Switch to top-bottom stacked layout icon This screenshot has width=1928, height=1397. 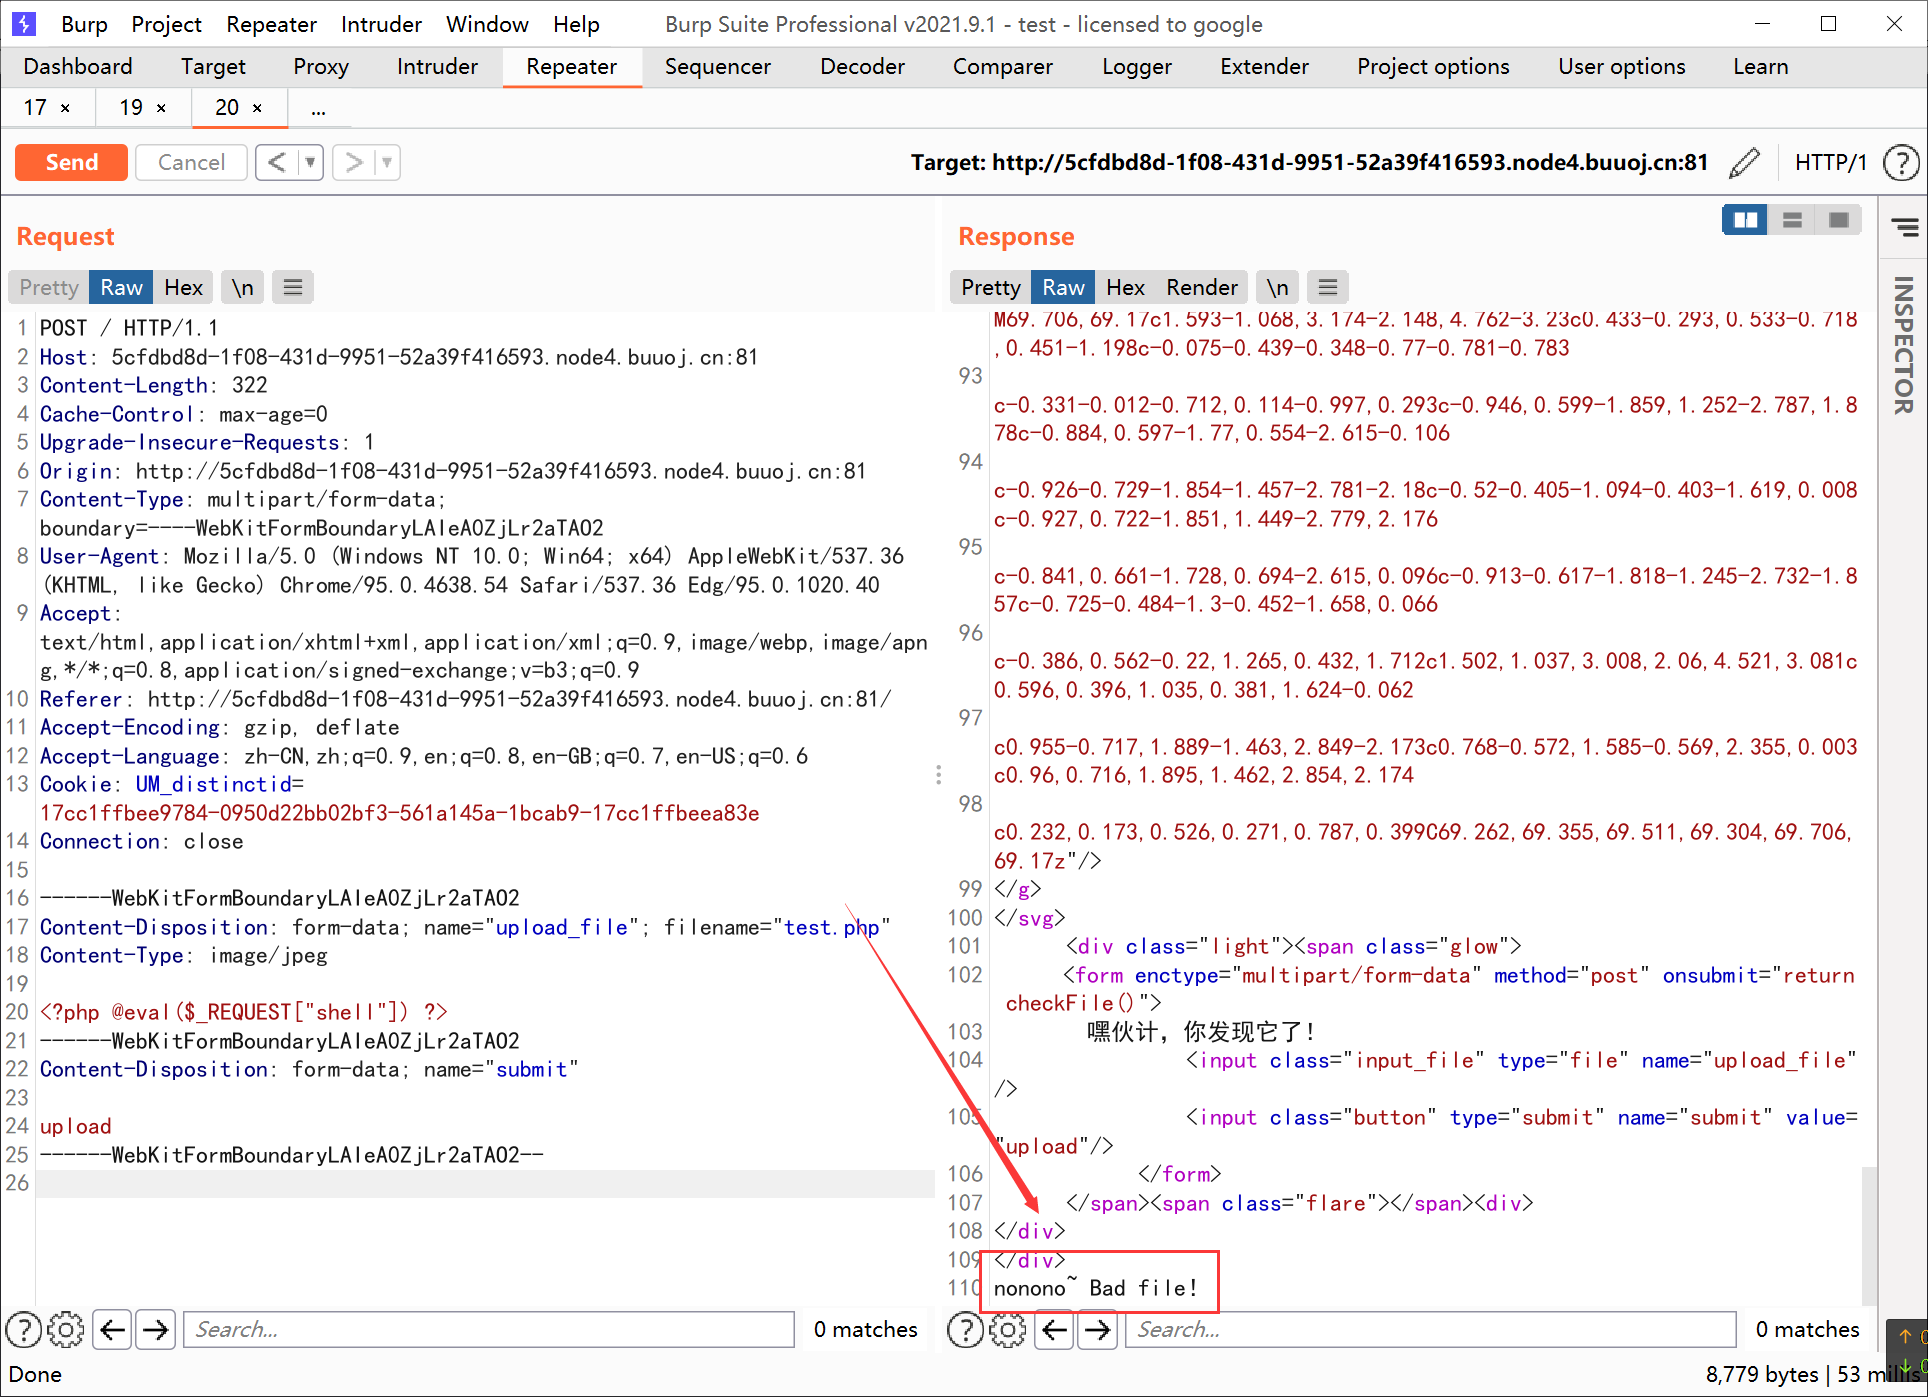pos(1792,220)
